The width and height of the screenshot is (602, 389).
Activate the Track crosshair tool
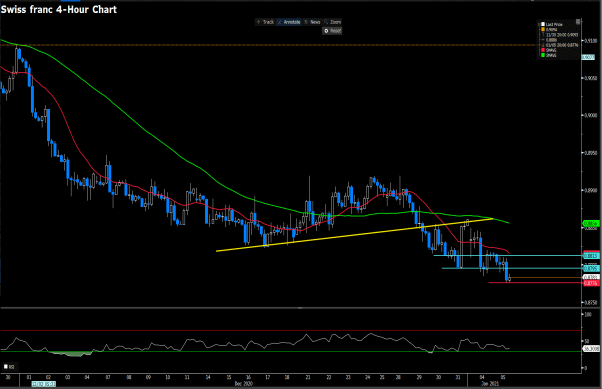tap(265, 22)
